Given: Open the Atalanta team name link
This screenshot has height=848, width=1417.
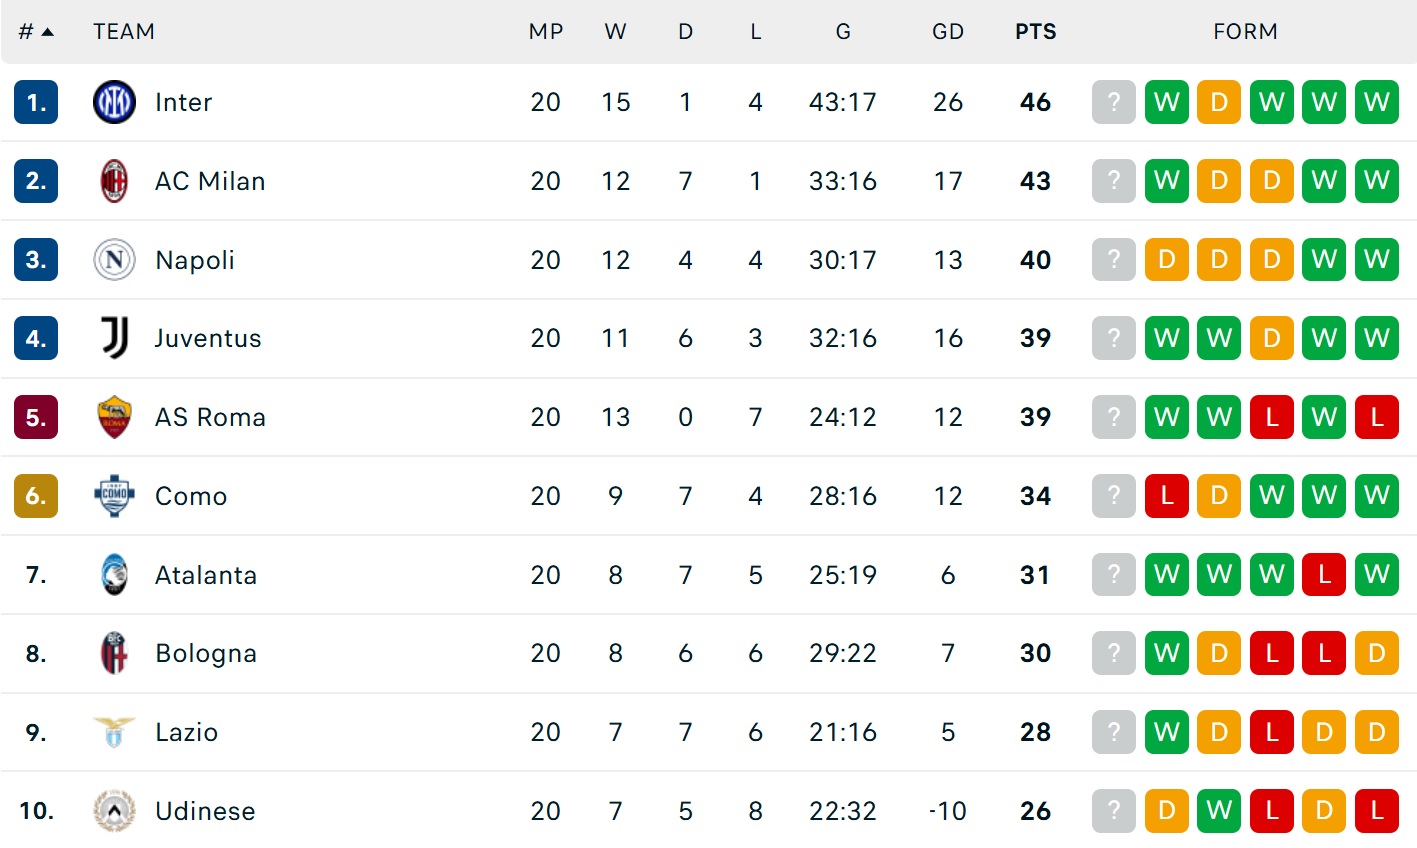Looking at the screenshot, I should (206, 575).
